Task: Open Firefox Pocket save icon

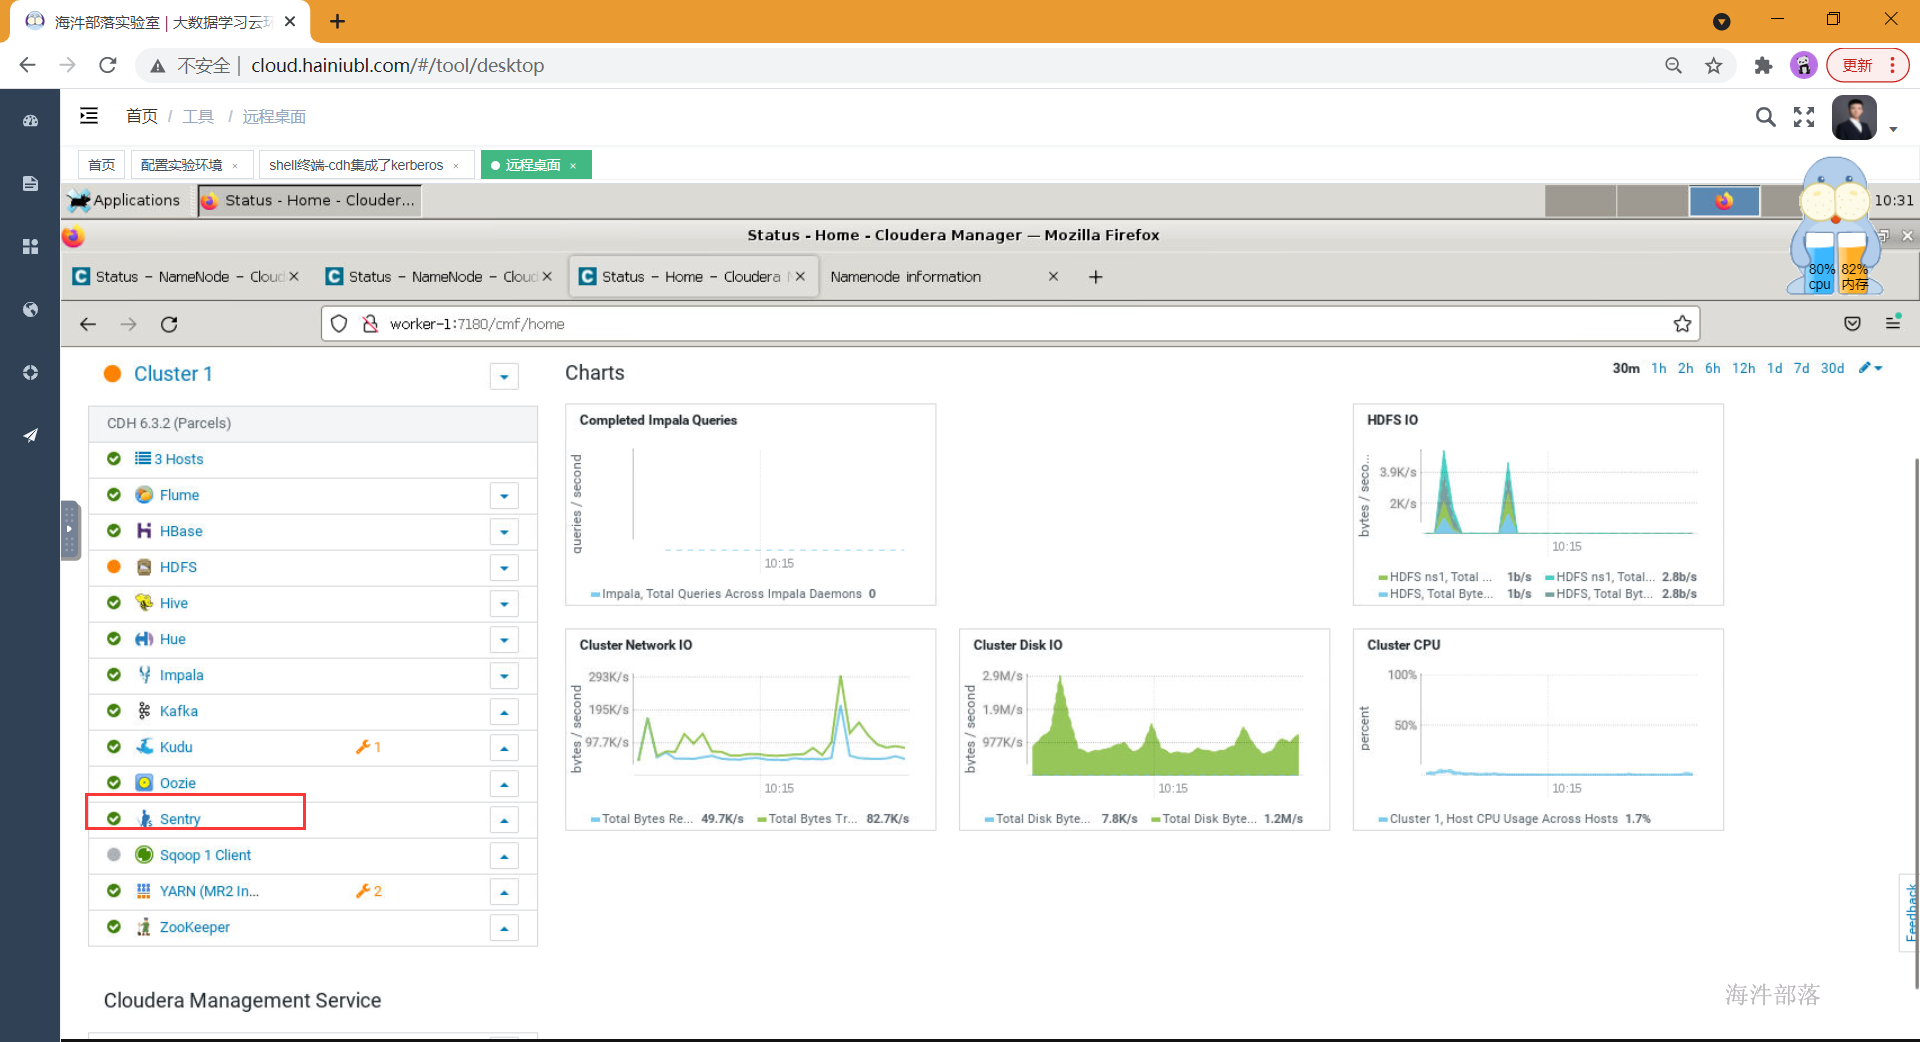Action: point(1852,323)
